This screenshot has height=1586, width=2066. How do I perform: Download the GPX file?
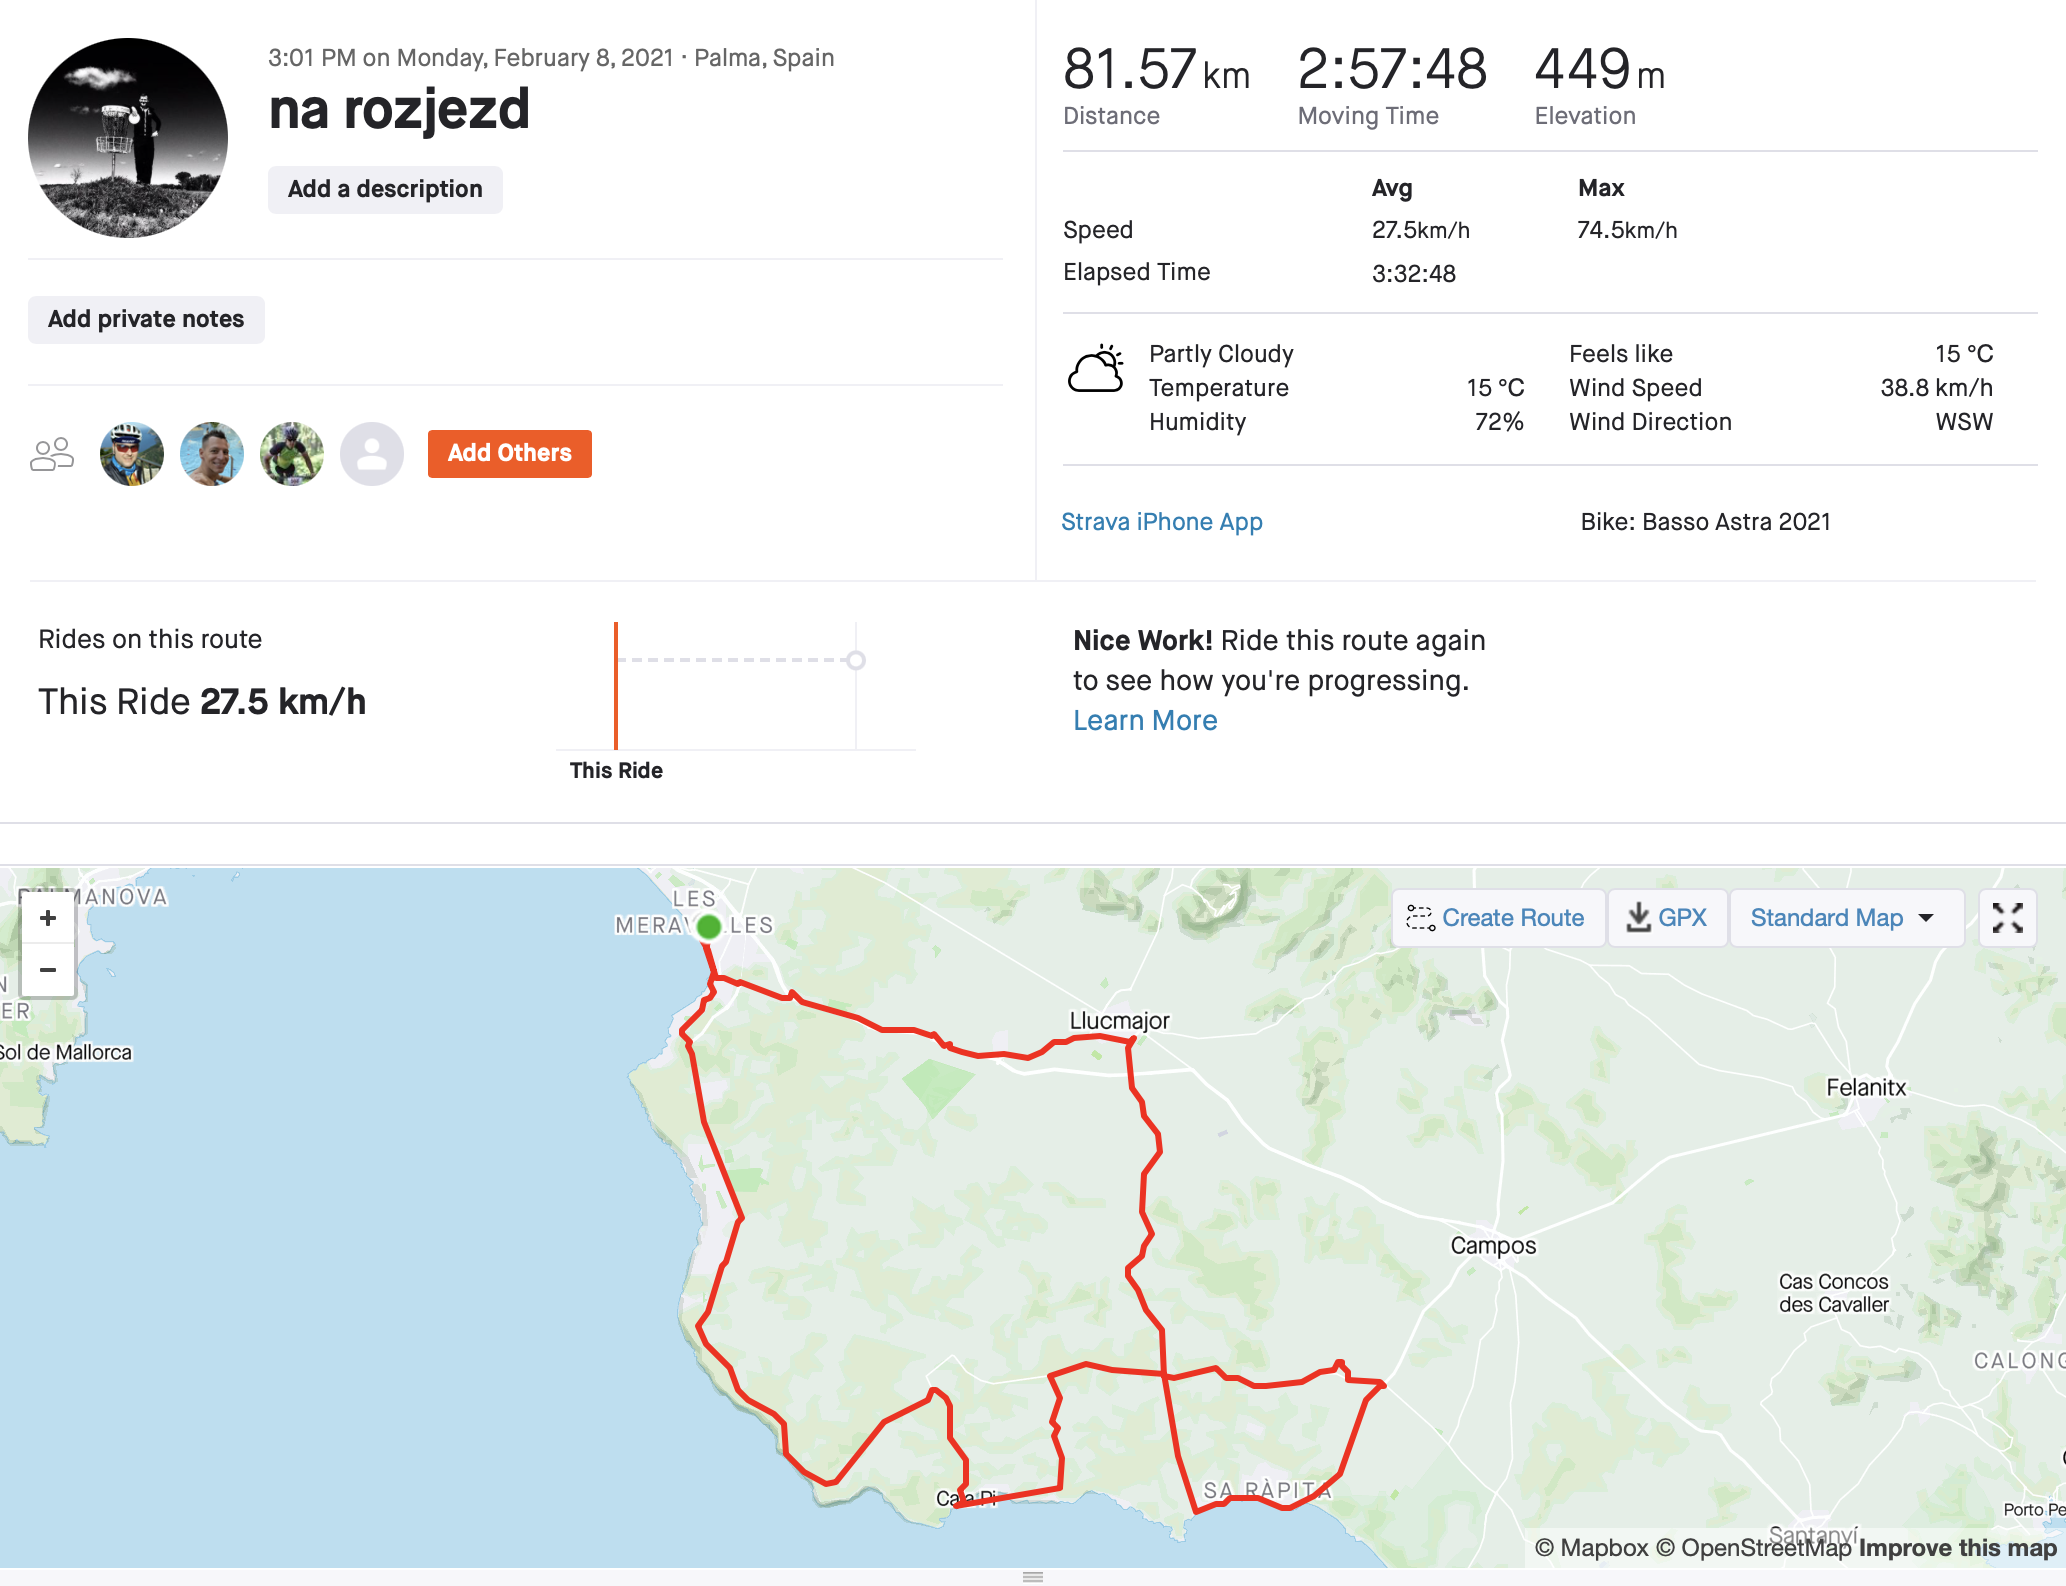click(x=1667, y=918)
